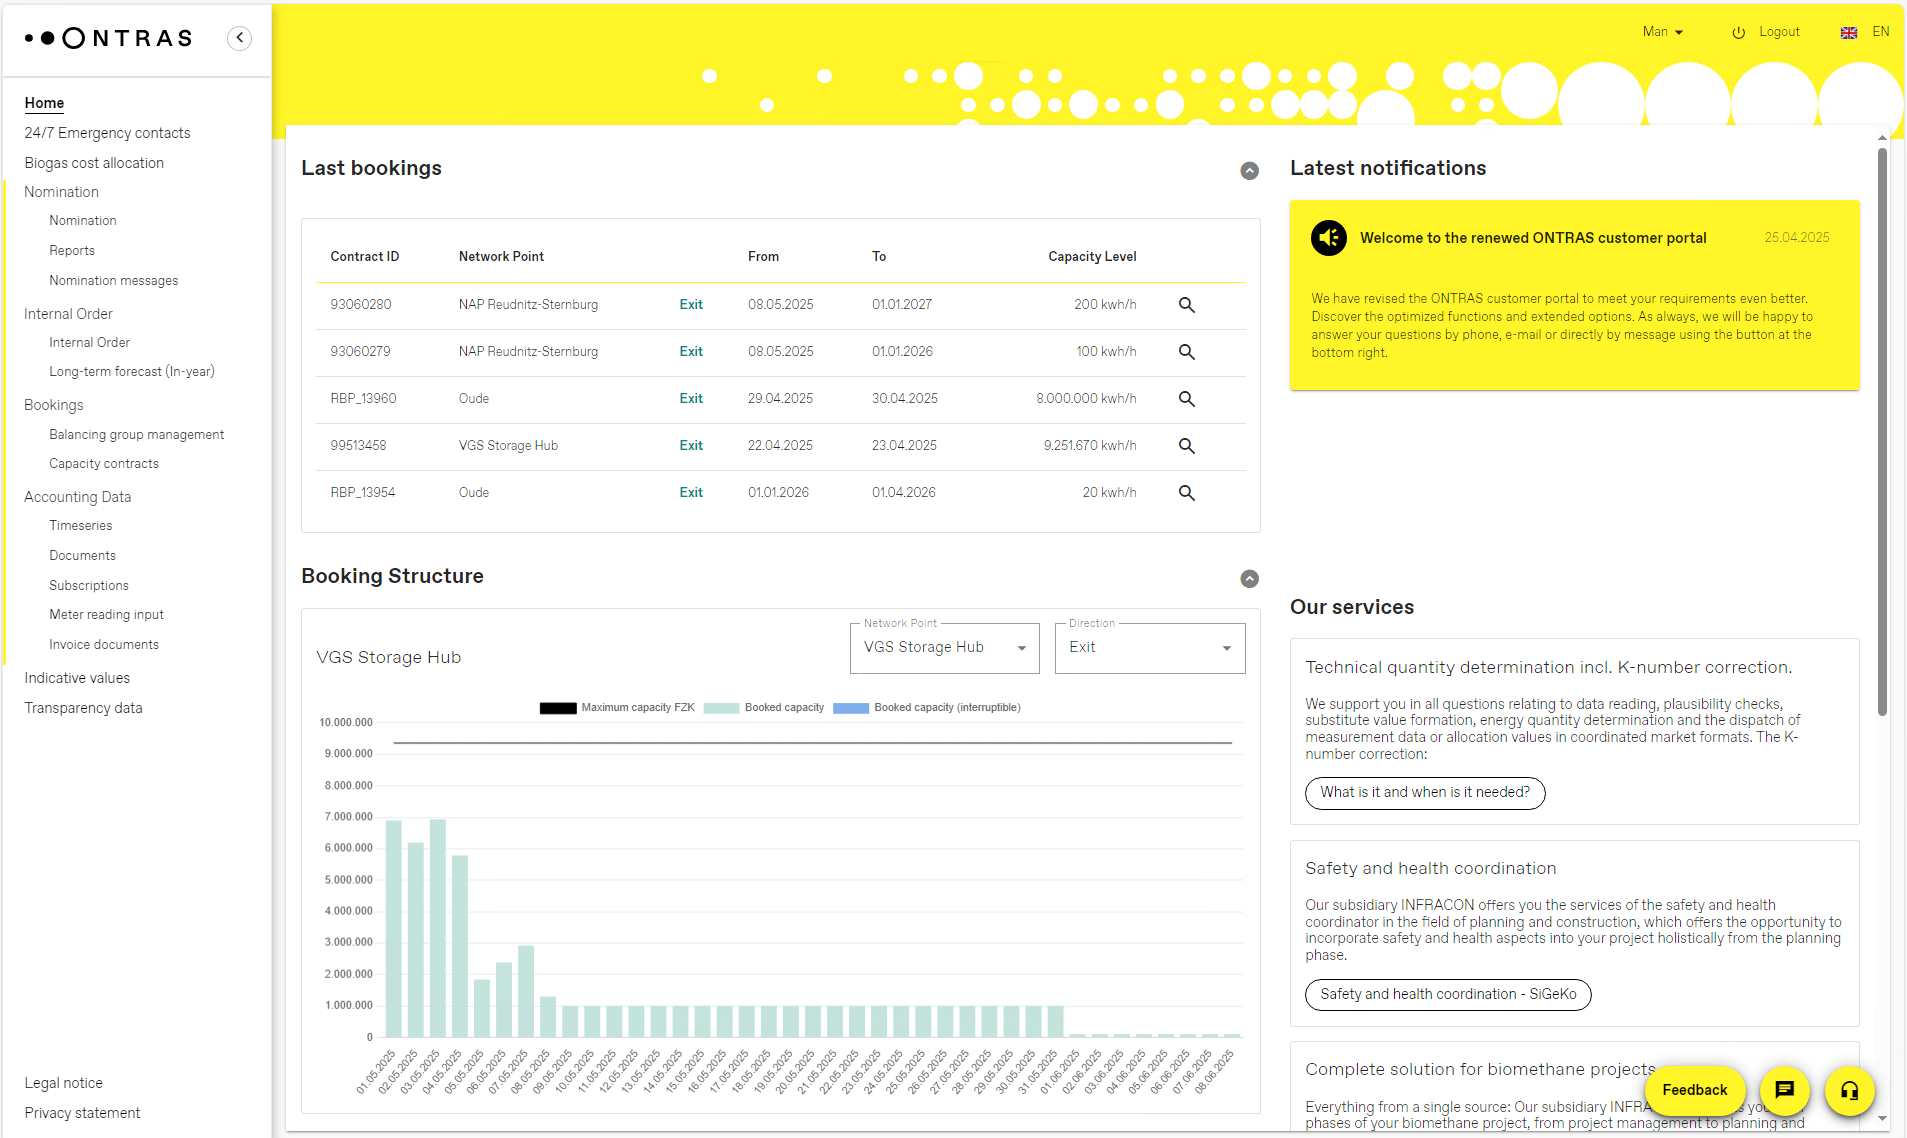
Task: Click the page vertical scrollbar
Action: 1882,430
